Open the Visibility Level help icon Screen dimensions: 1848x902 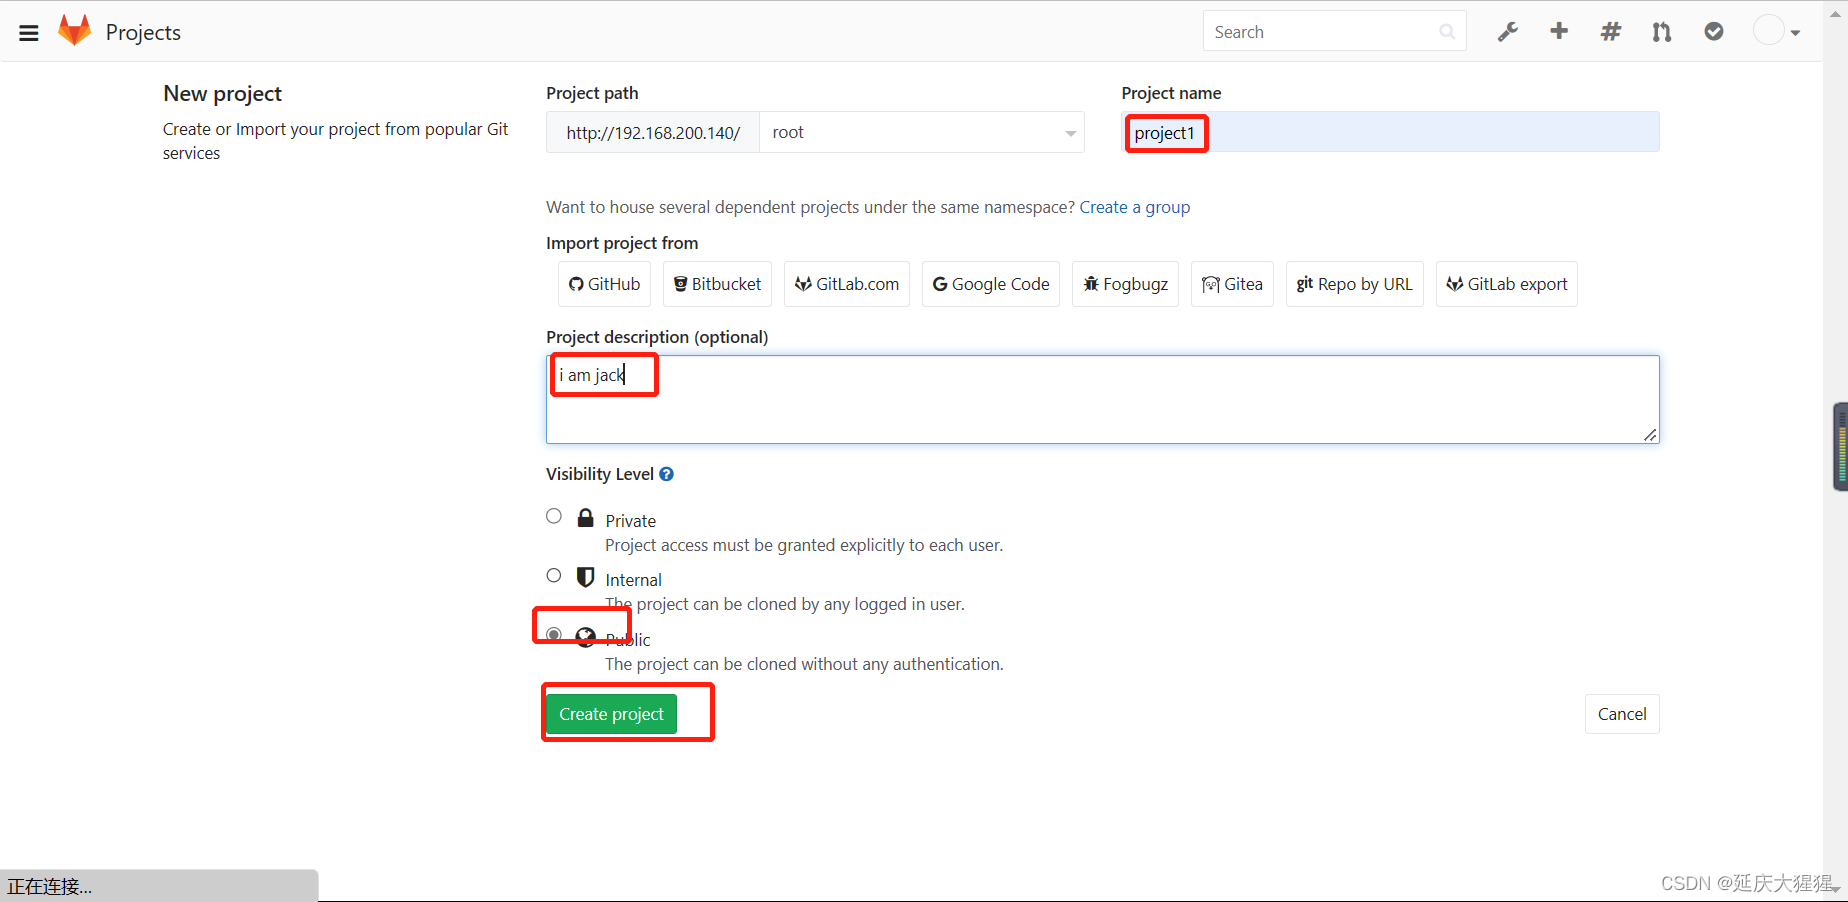[667, 474]
